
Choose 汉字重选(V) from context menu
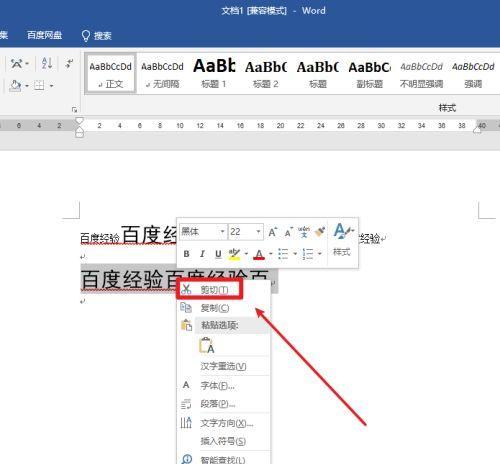[x=224, y=366]
